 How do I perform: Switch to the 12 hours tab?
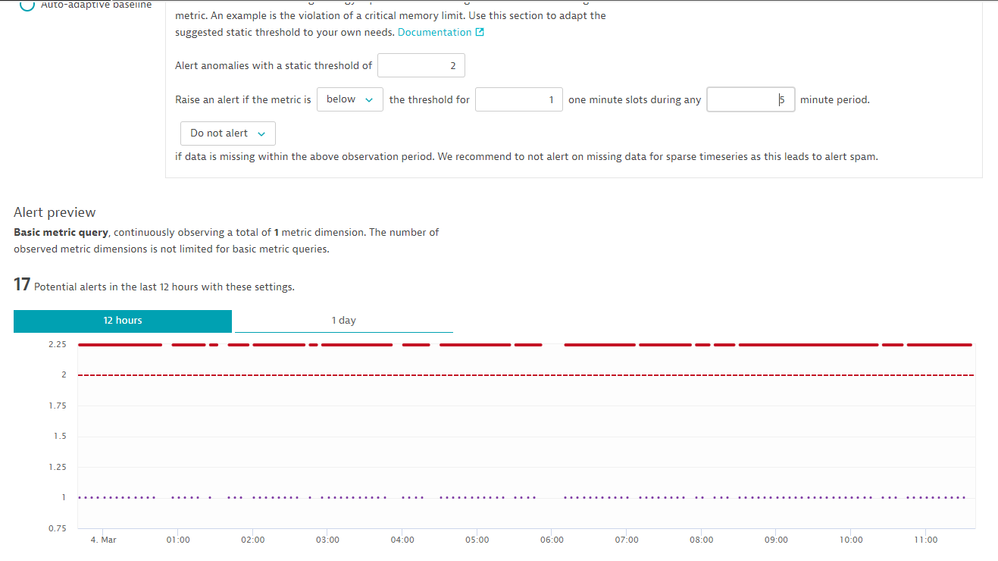123,321
